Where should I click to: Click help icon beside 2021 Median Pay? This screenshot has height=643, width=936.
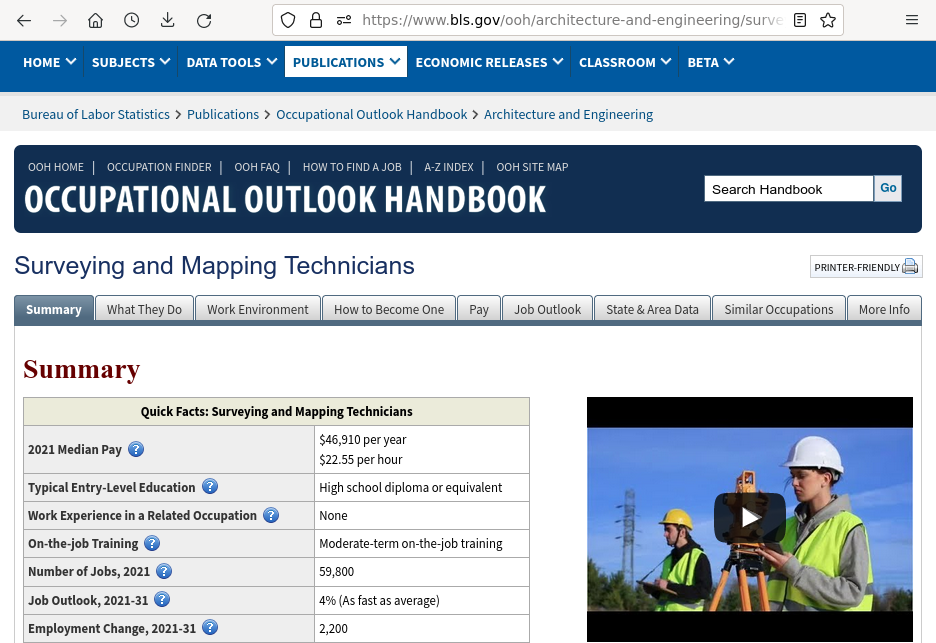point(136,449)
